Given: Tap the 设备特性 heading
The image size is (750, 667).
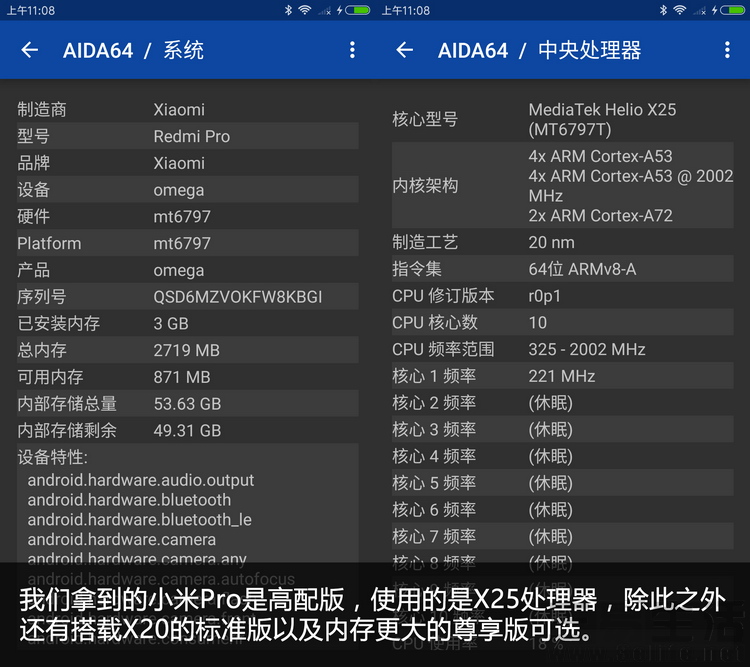Looking at the screenshot, I should click(53, 457).
